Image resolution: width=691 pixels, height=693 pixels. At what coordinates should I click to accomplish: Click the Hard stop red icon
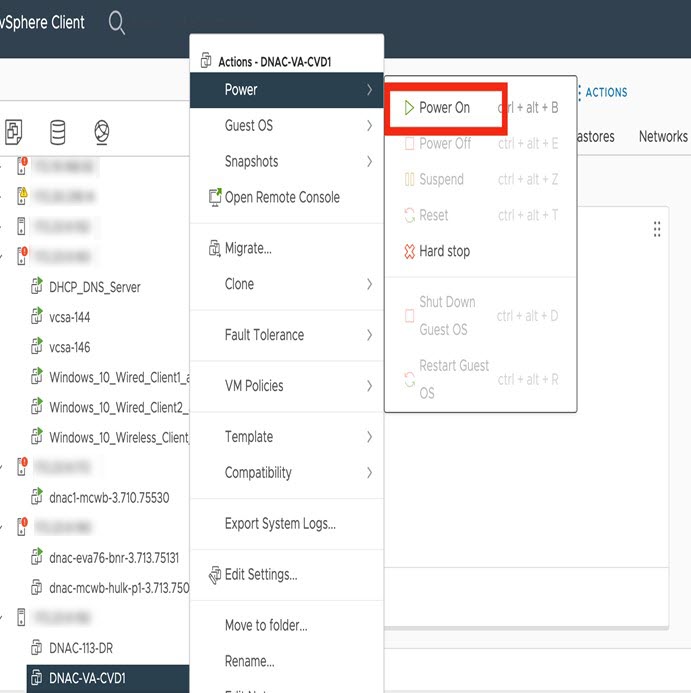(409, 251)
